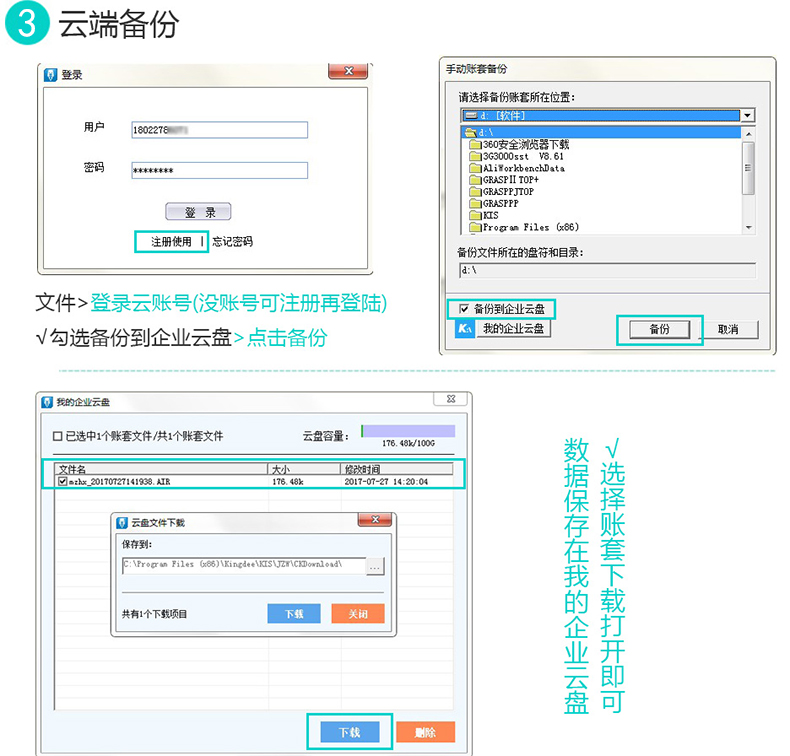The image size is (790, 756).
Task: Click 下载 in the 云盘文件下载 dialog
Action: tap(294, 614)
